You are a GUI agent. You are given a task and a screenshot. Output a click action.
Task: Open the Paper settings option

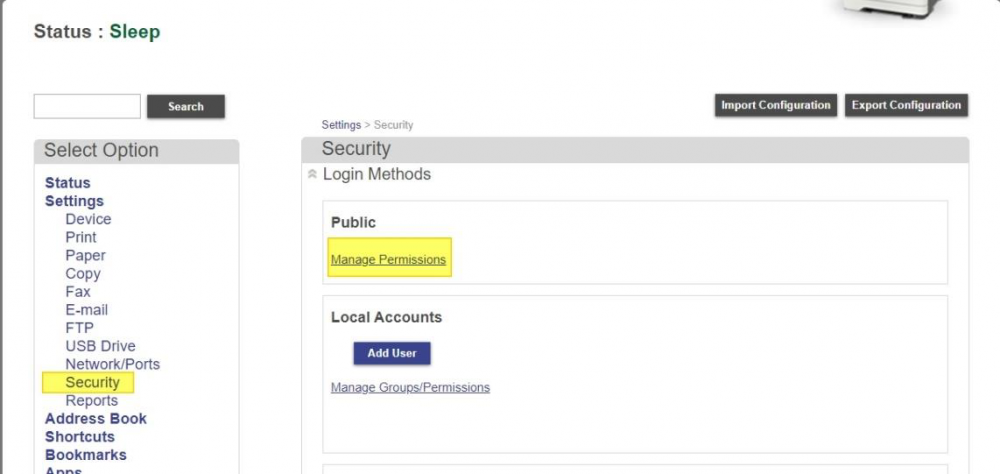pyautogui.click(x=85, y=255)
